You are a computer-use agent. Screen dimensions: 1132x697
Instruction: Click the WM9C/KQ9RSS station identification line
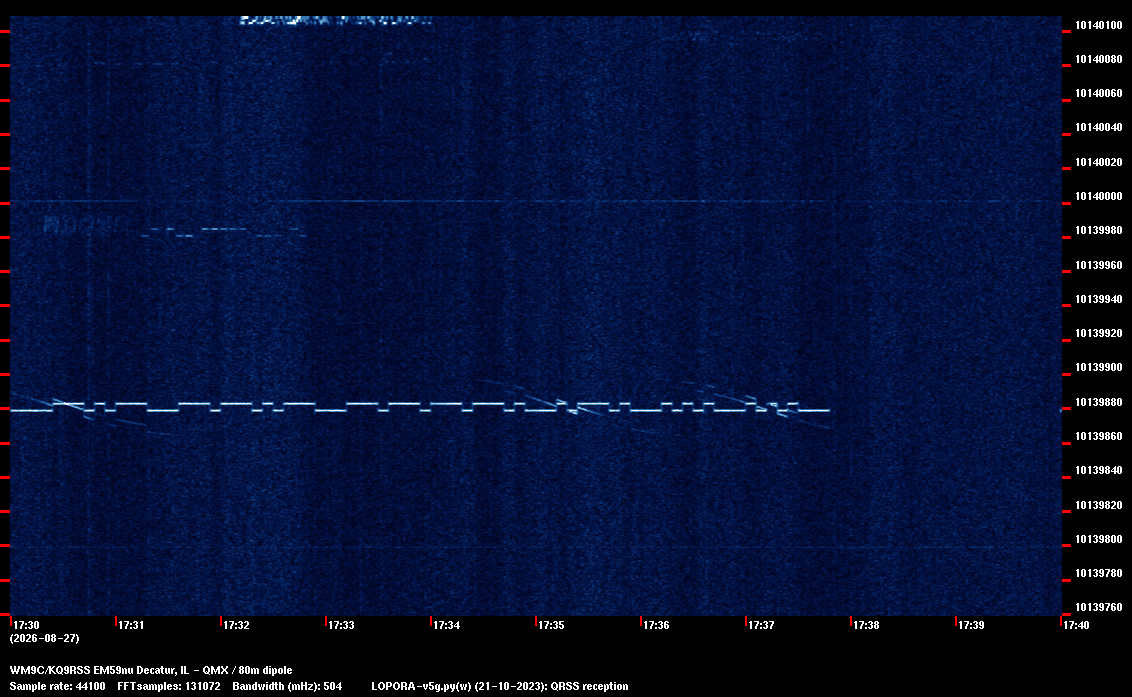(151, 670)
